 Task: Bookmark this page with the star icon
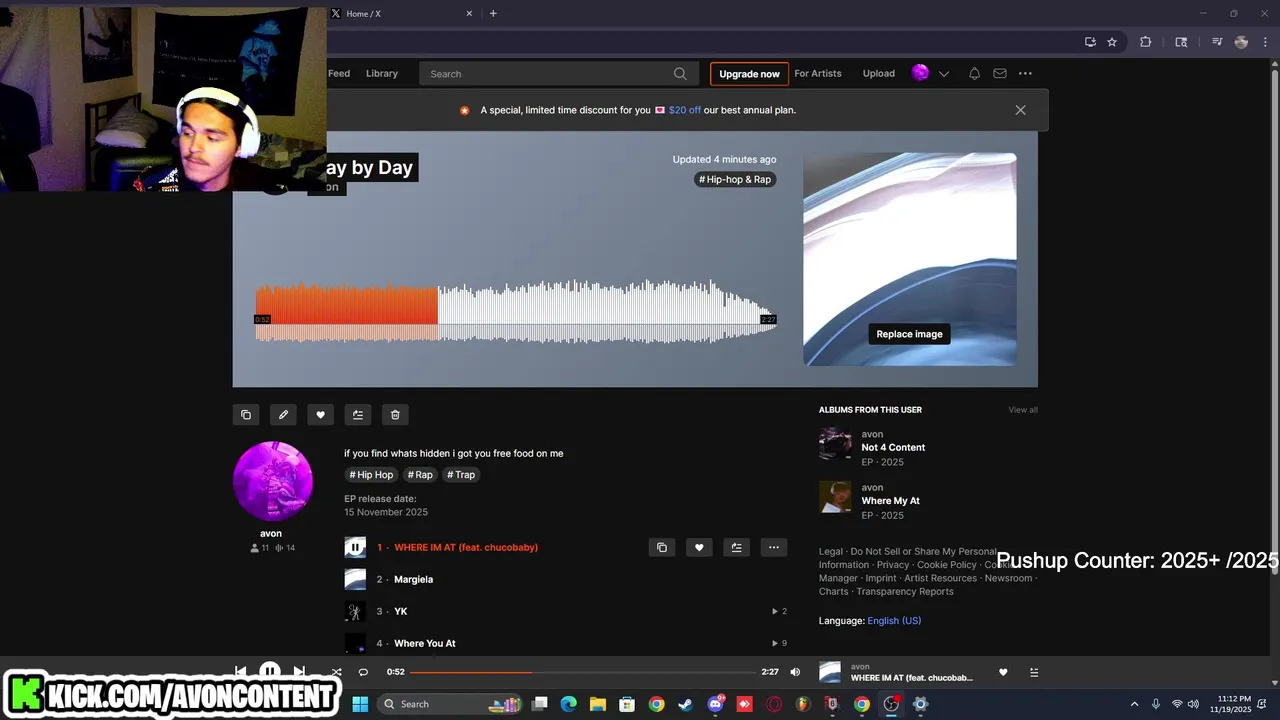click(x=1112, y=42)
